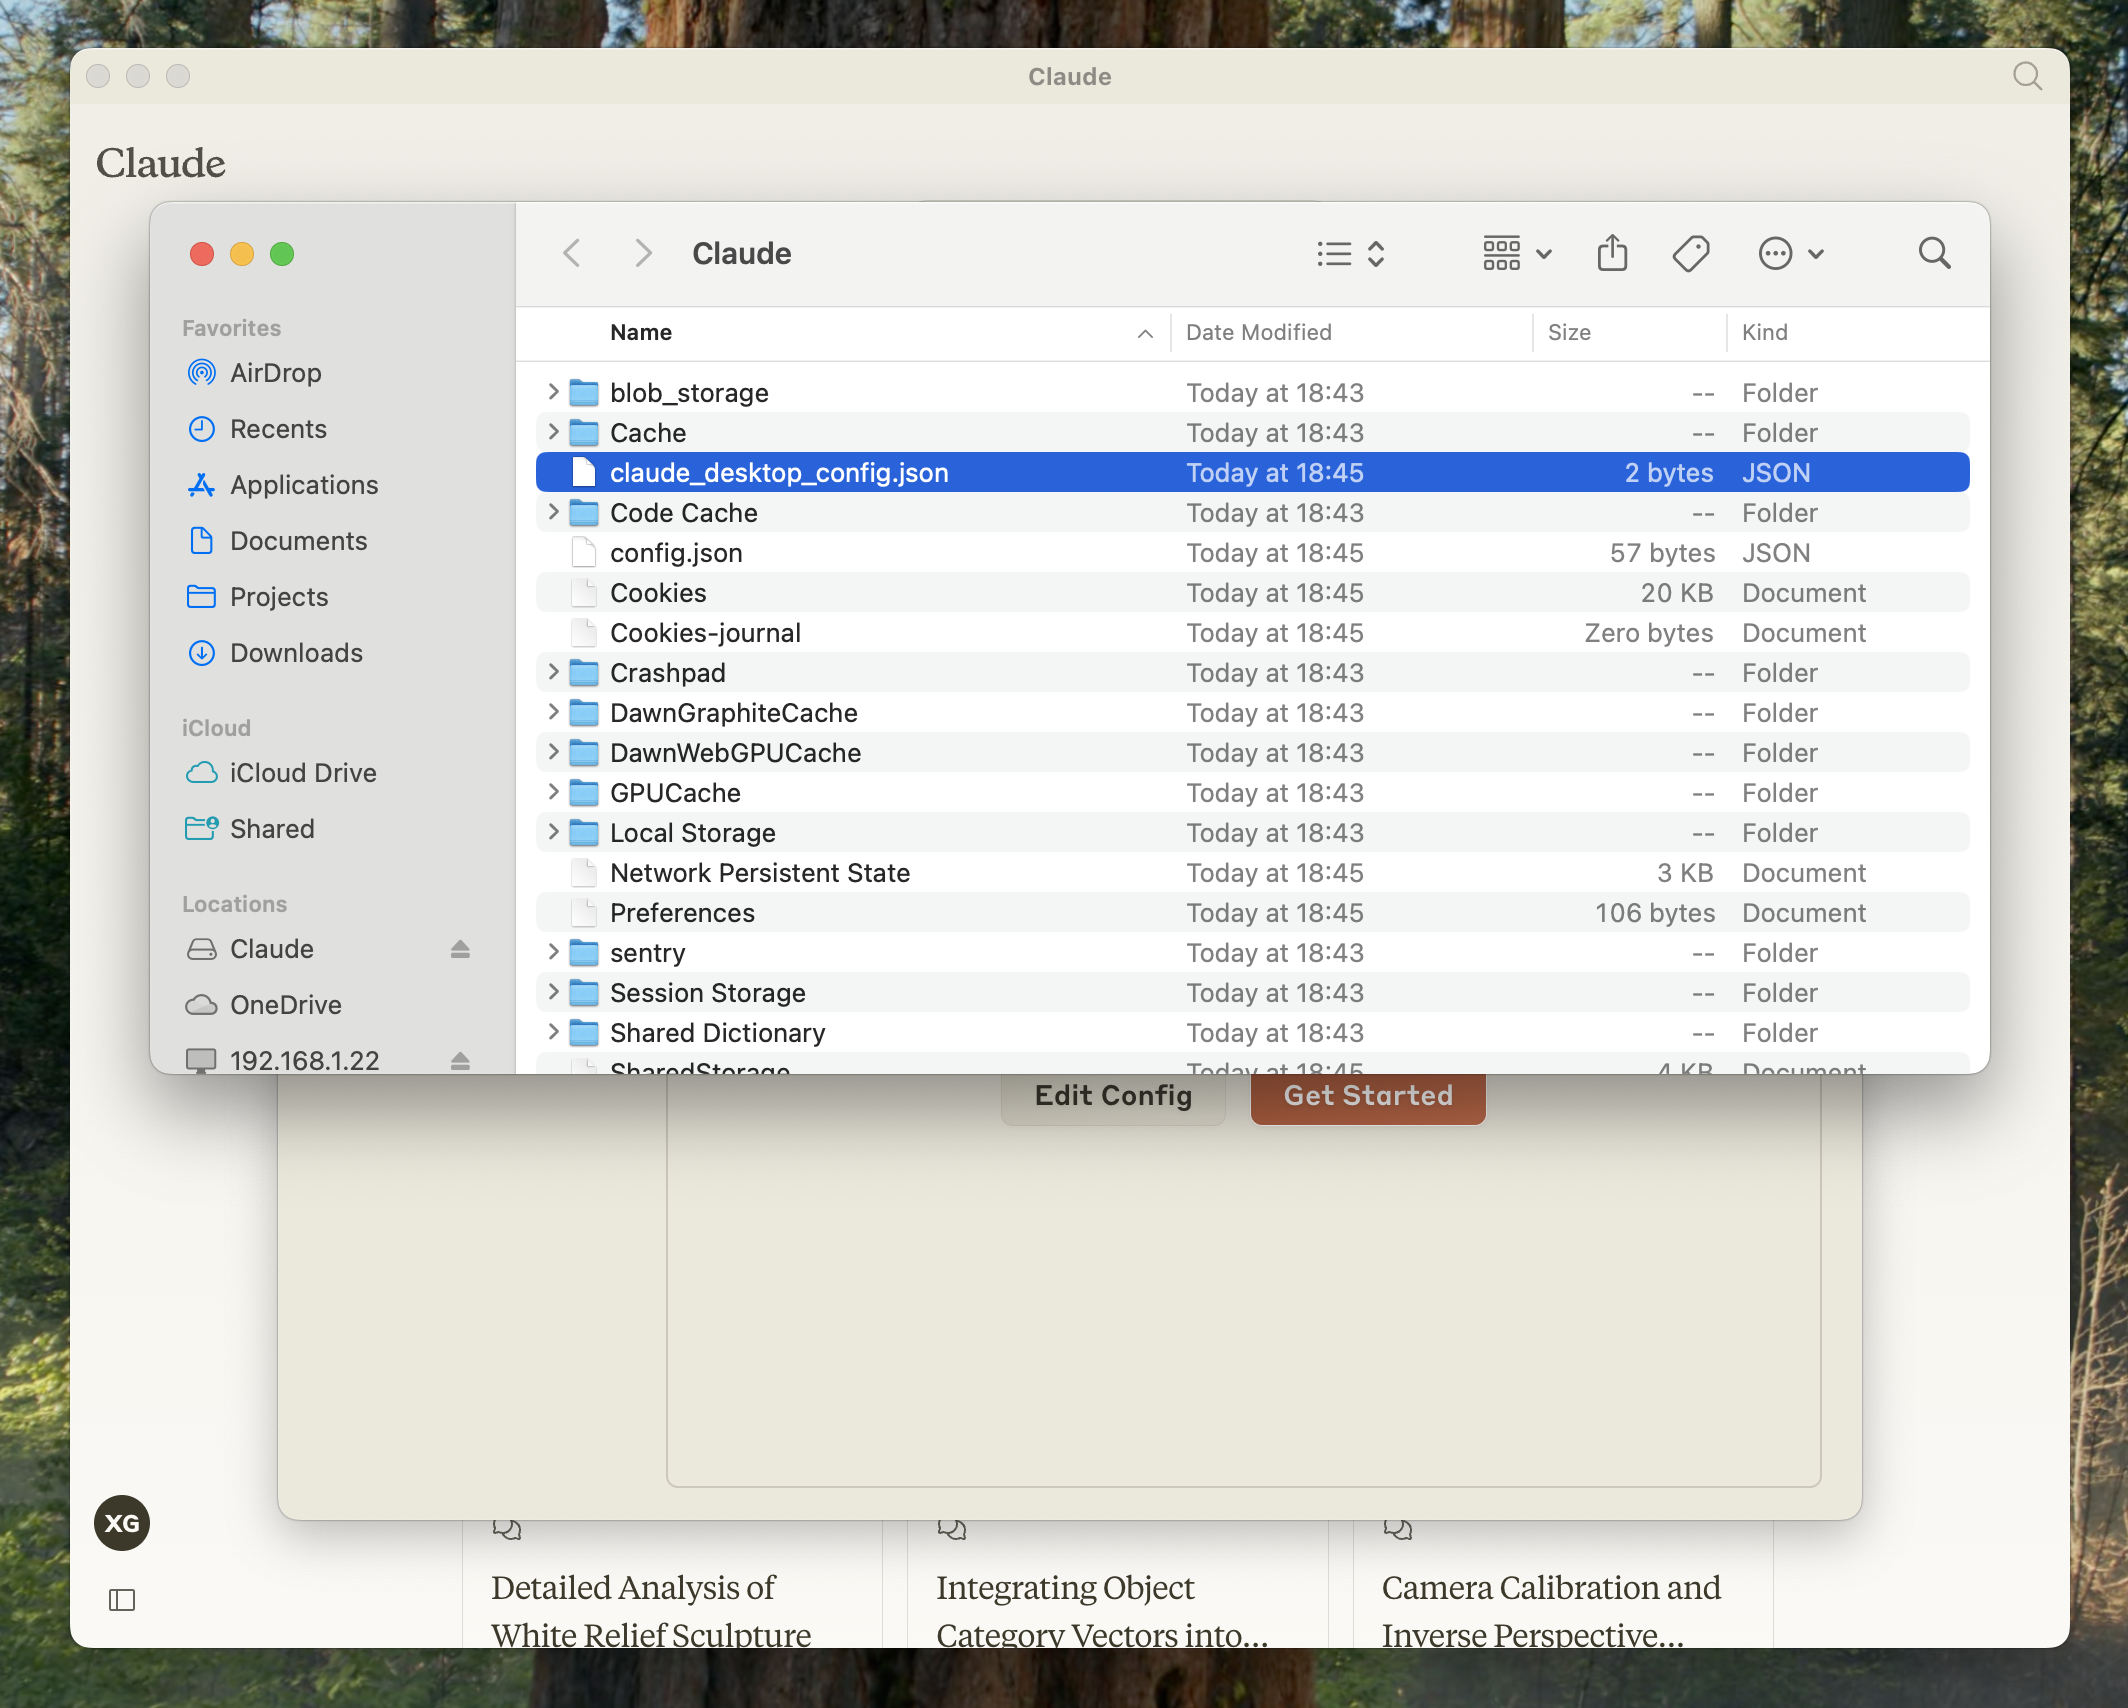The image size is (2128, 1708).
Task: Sort by the Date Modified column
Action: 1258,332
